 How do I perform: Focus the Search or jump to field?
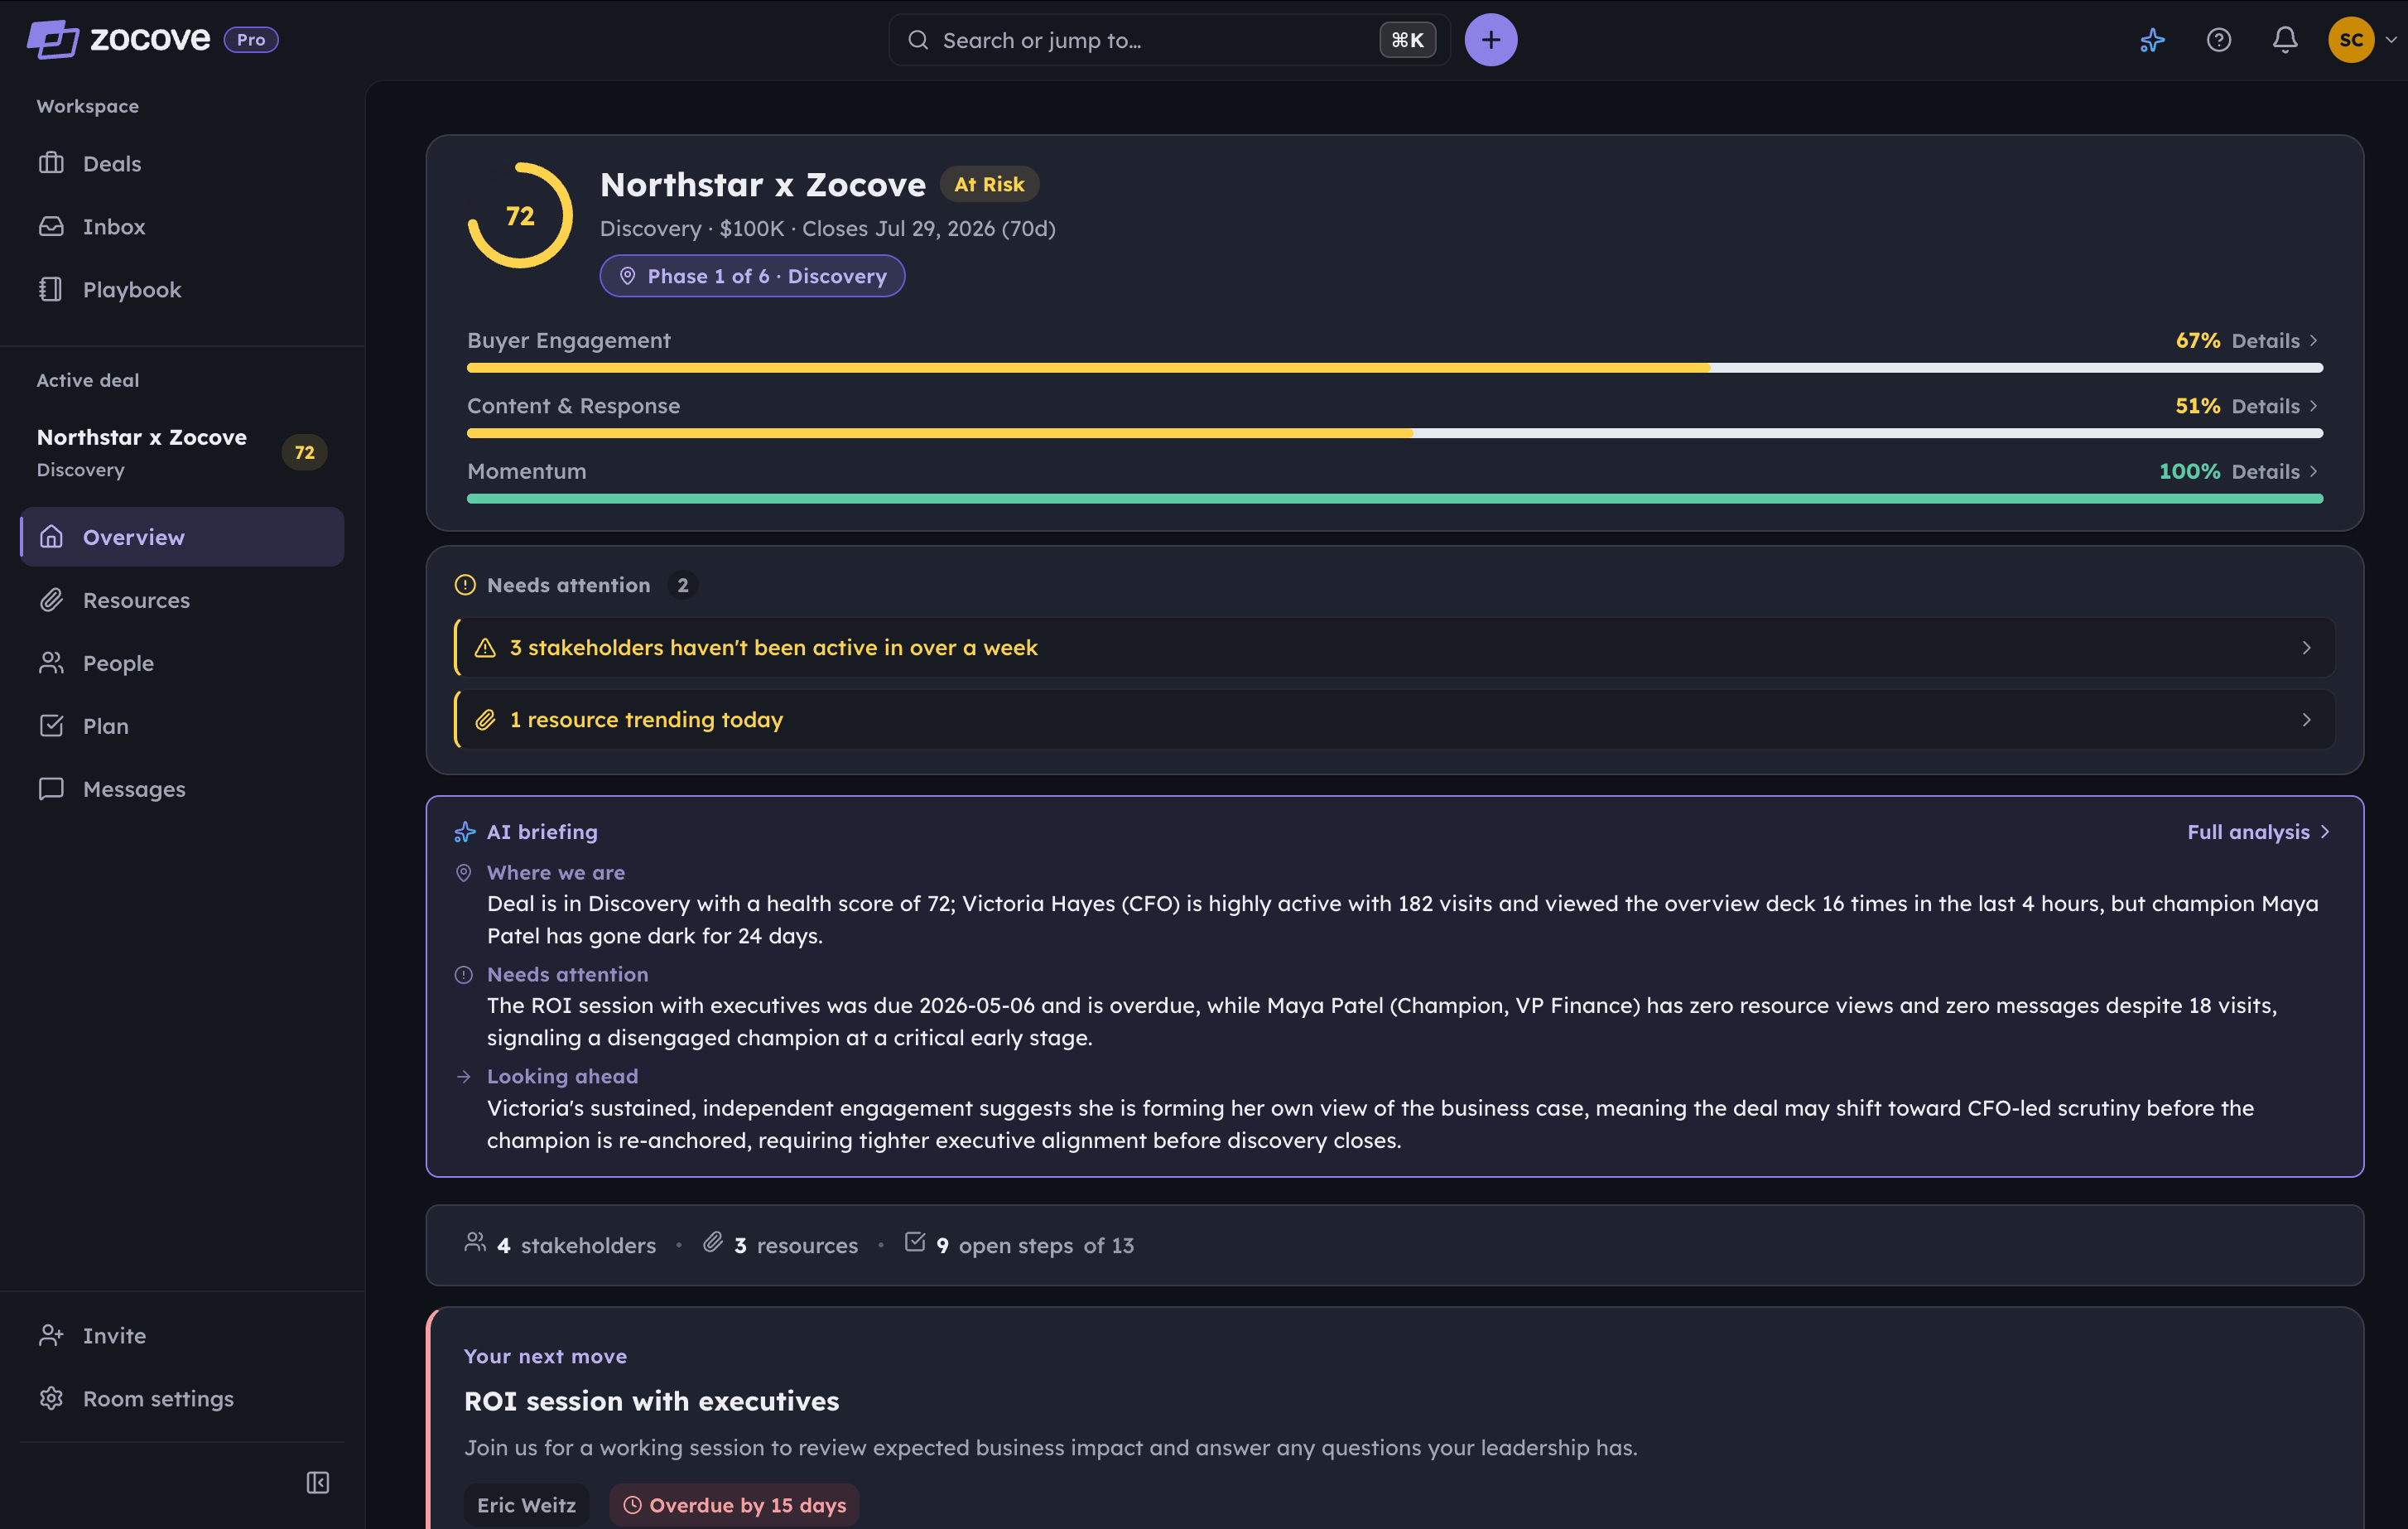pyautogui.click(x=1169, y=40)
